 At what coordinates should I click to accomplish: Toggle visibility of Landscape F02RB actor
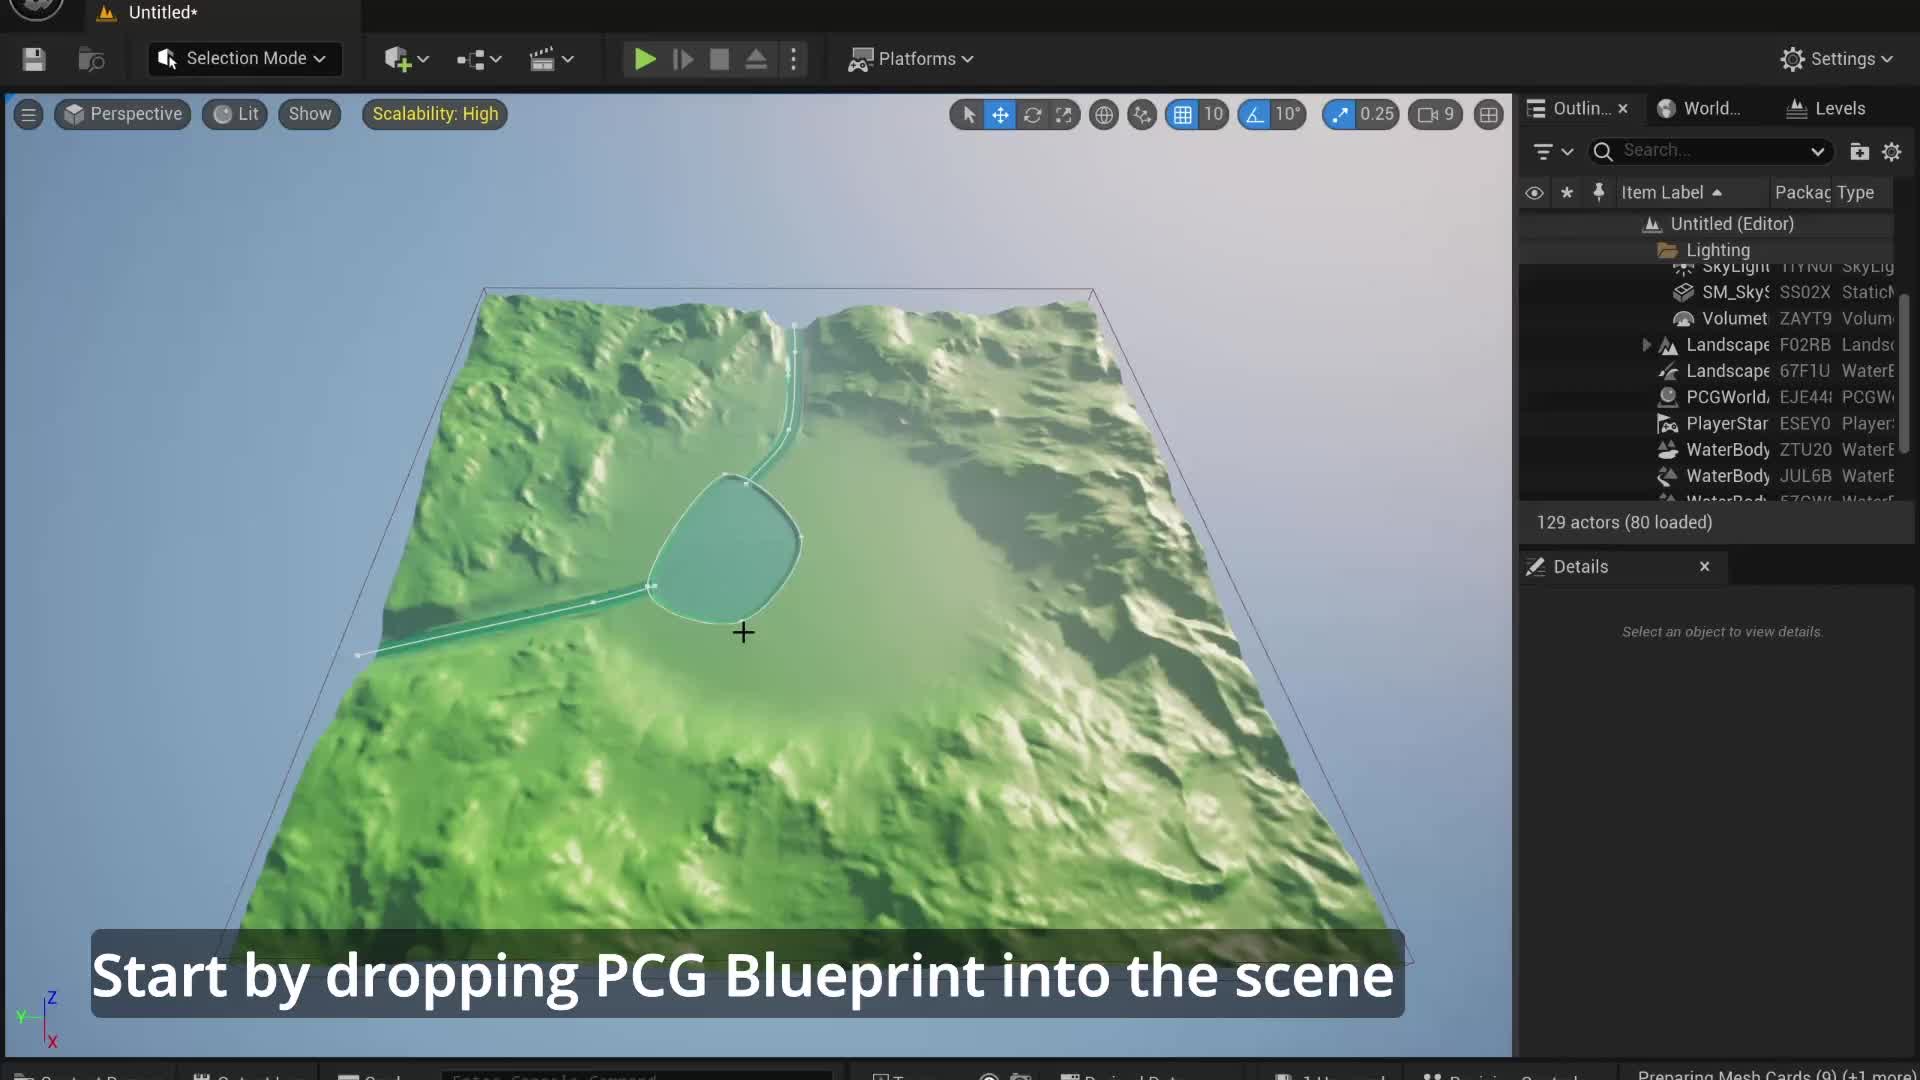point(1534,344)
